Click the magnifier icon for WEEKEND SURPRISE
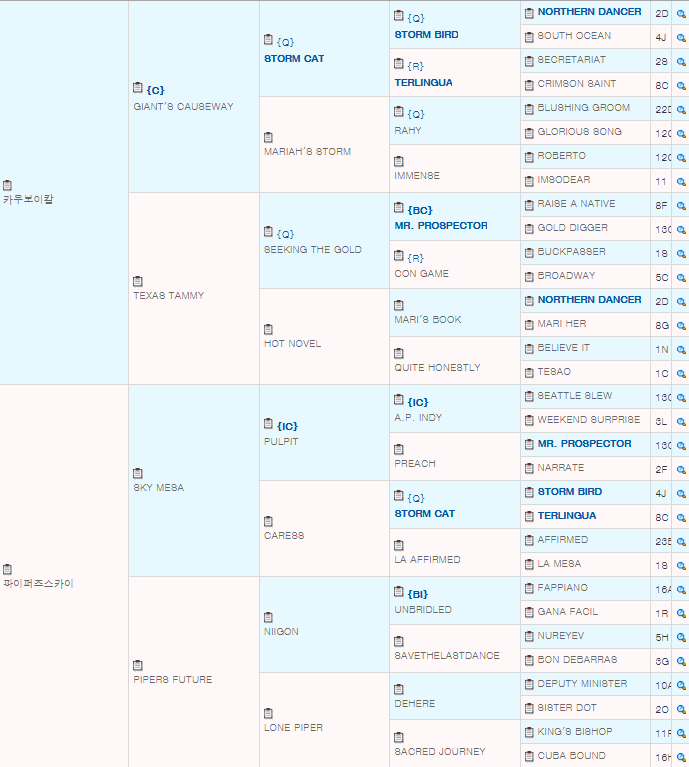The image size is (689, 767). tap(681, 421)
